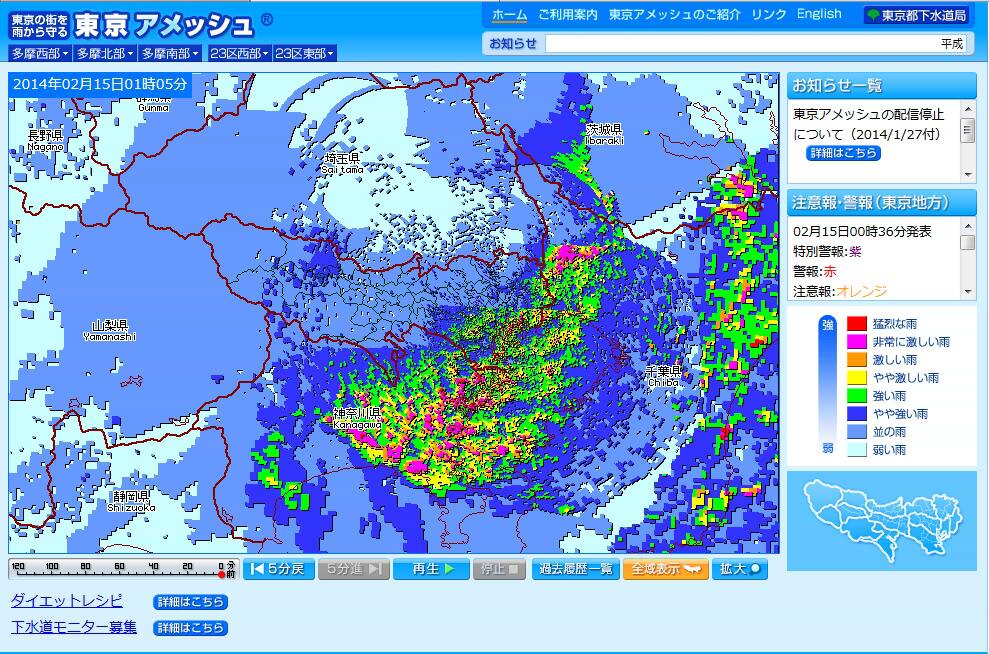Expand the 23区西部 area dropdown
The image size is (989, 654).
[240, 54]
